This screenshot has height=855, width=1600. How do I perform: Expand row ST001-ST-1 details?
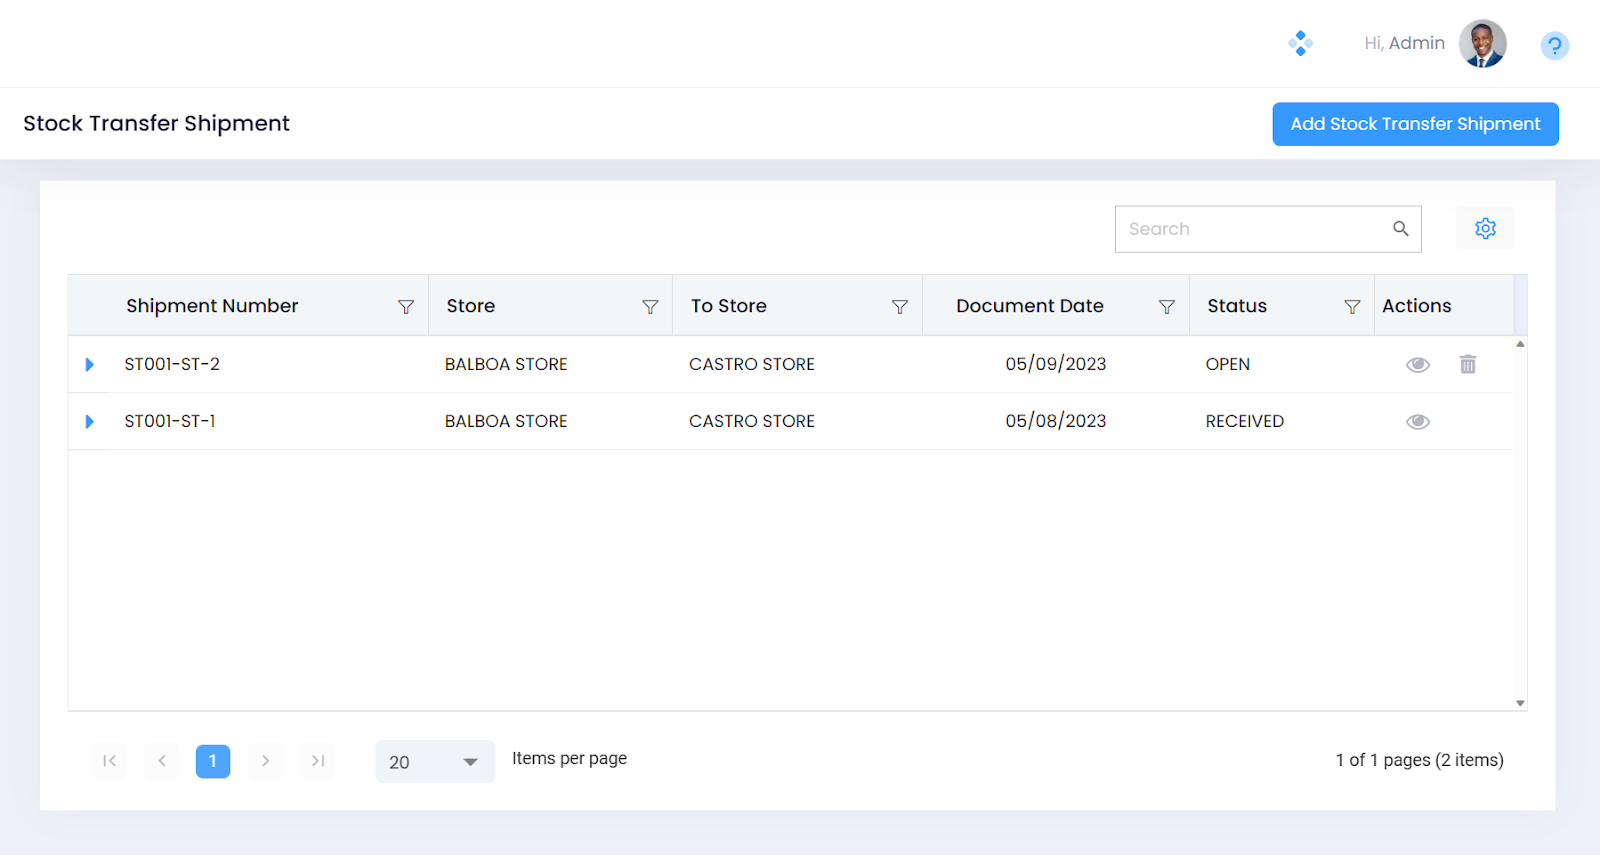click(90, 422)
